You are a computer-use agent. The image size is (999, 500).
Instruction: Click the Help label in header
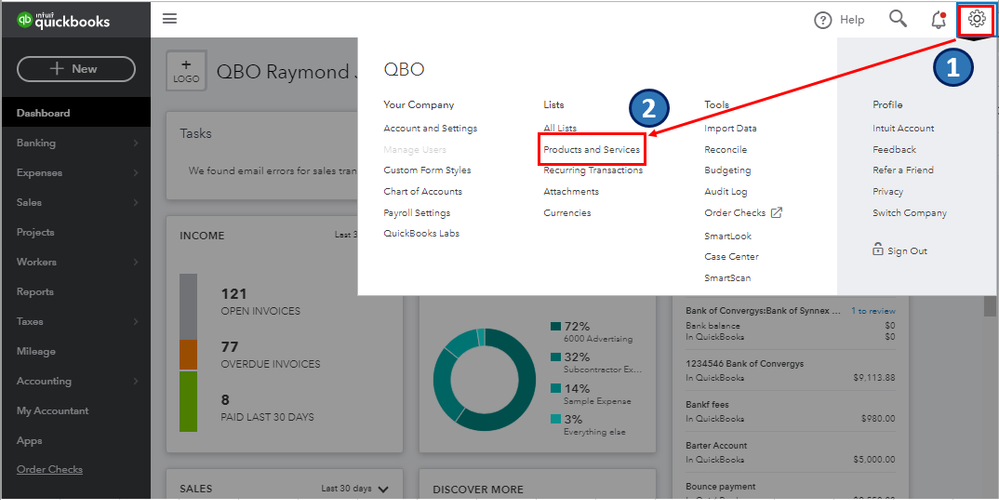click(x=852, y=20)
